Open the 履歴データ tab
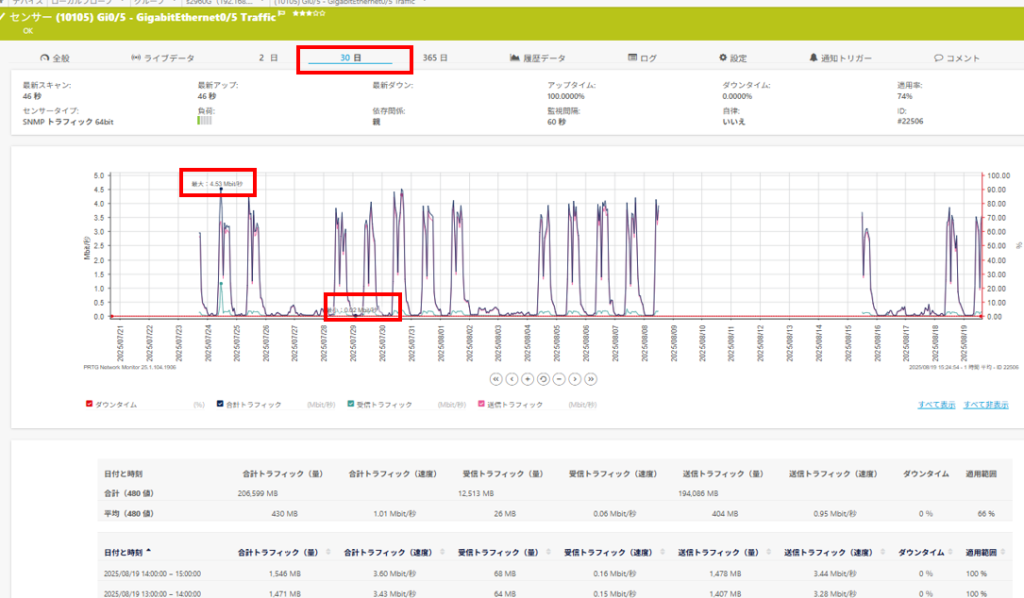 point(537,58)
